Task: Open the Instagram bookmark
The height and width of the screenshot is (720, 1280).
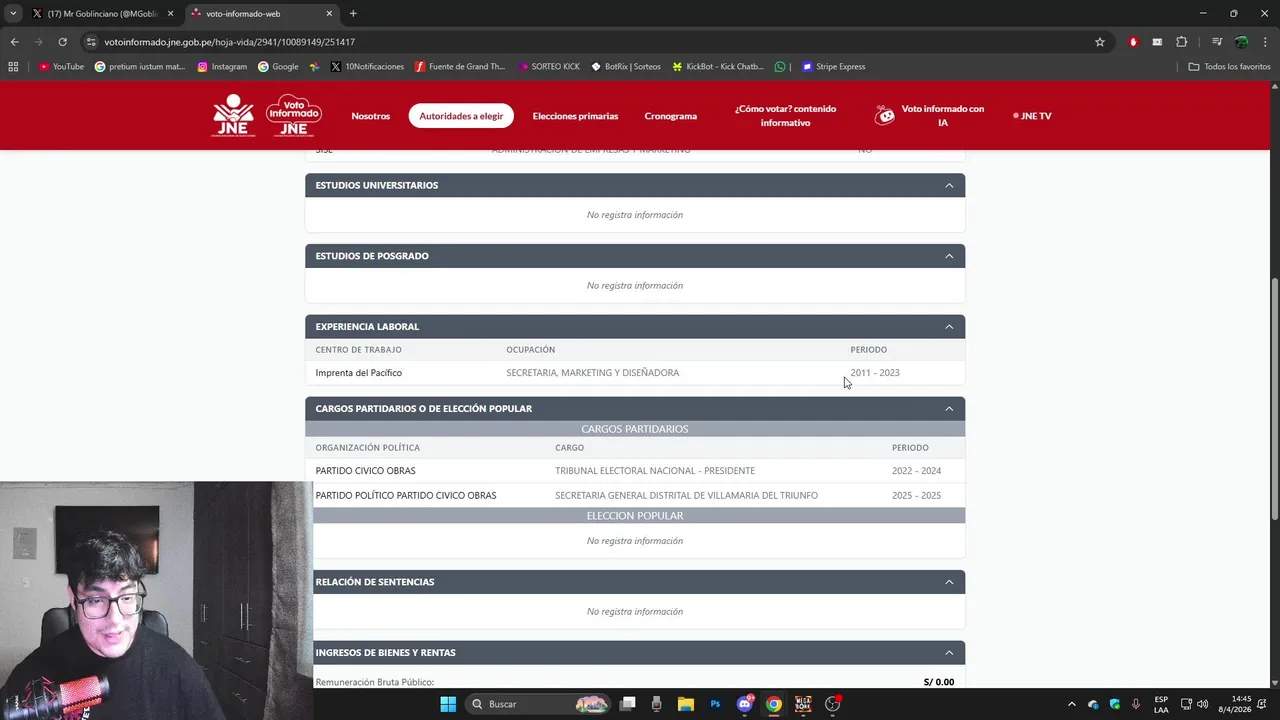Action: (222, 67)
